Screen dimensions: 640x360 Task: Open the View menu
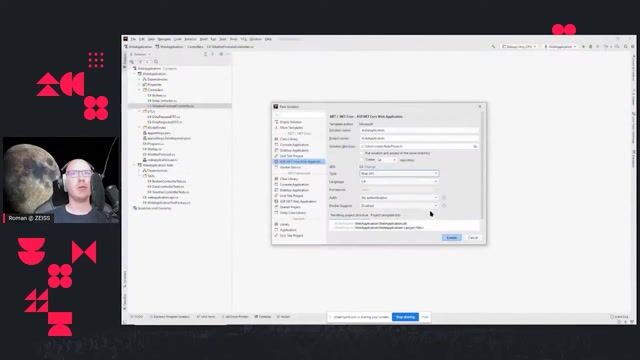point(151,39)
